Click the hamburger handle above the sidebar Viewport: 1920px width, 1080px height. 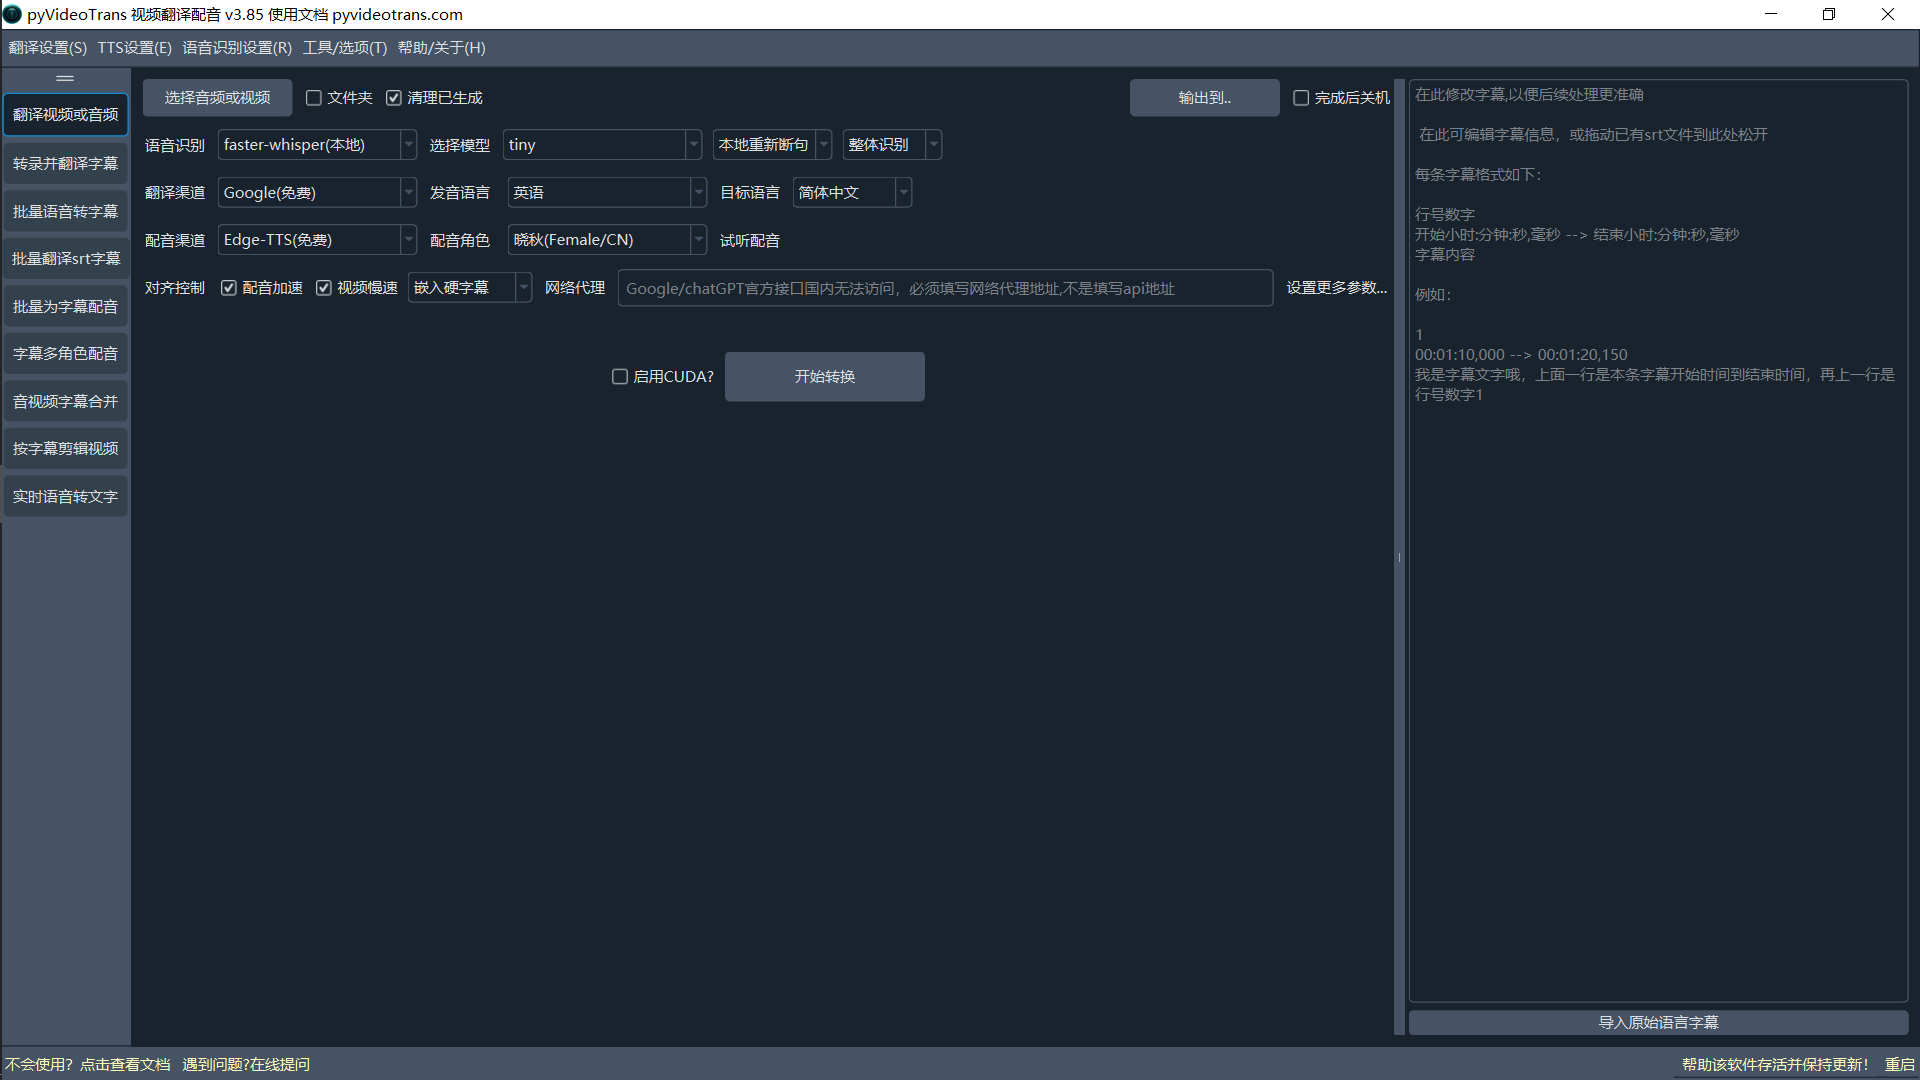click(65, 78)
